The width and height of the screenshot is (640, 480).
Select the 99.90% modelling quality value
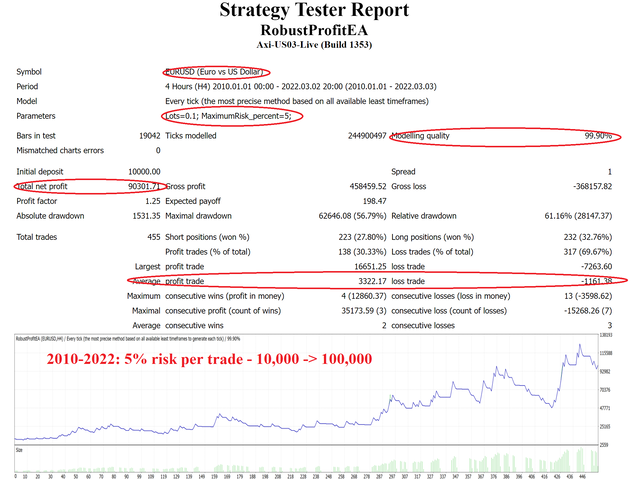(598, 136)
